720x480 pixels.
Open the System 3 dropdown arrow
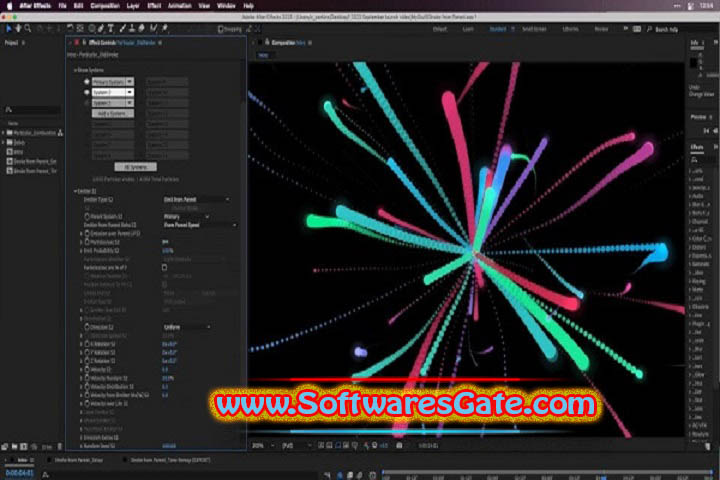(130, 103)
